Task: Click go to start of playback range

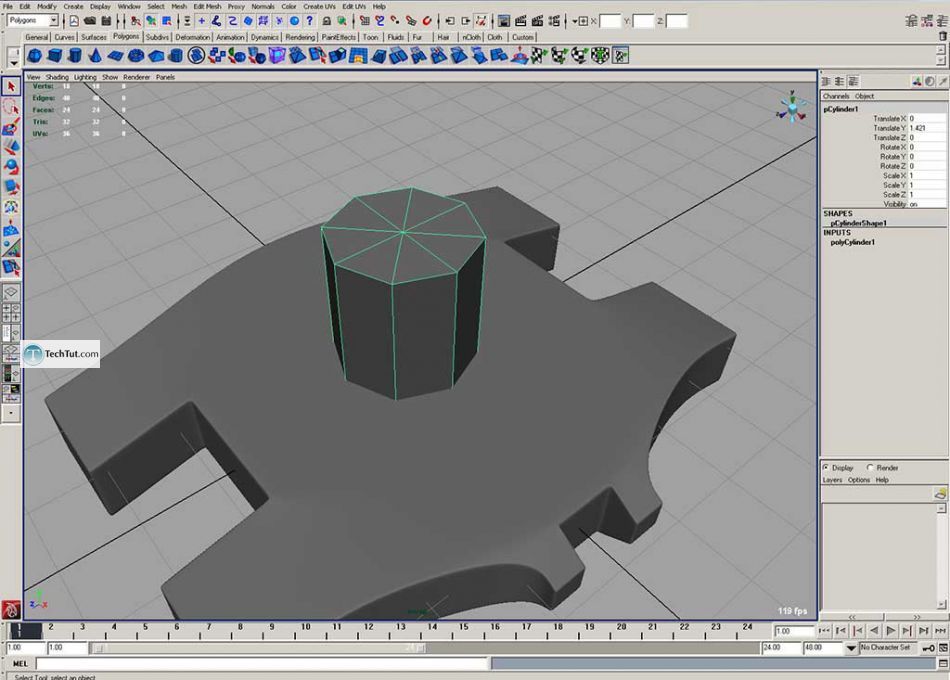Action: point(824,631)
